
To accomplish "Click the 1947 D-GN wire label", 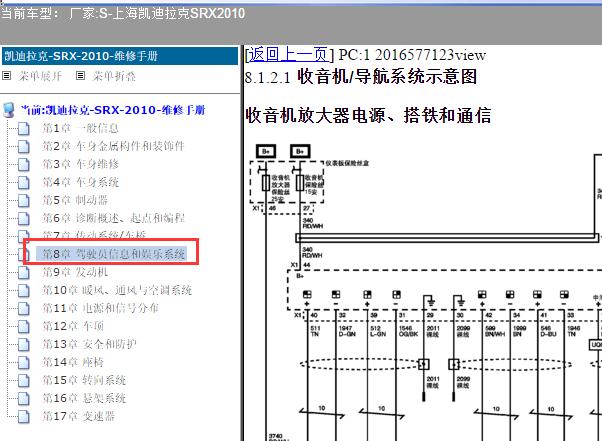I will pyautogui.click(x=347, y=331).
